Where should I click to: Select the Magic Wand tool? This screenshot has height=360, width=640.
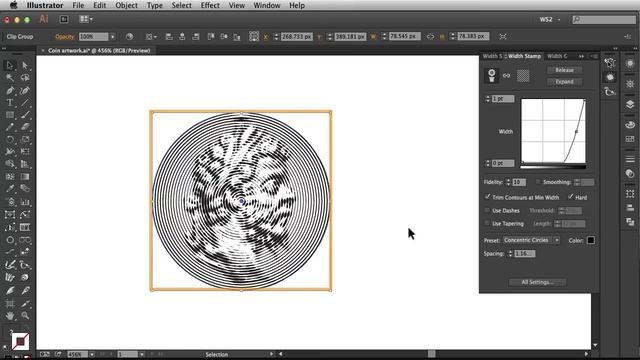click(10, 78)
